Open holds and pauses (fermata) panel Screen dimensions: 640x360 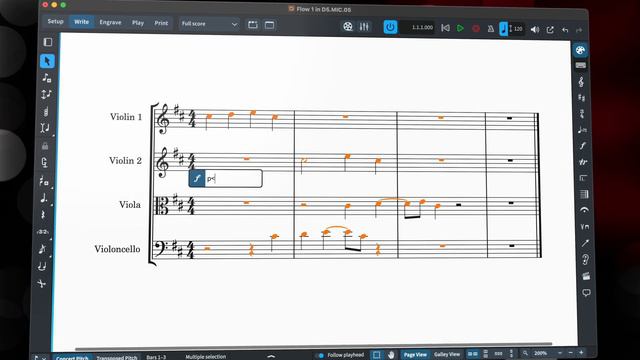(x=584, y=210)
